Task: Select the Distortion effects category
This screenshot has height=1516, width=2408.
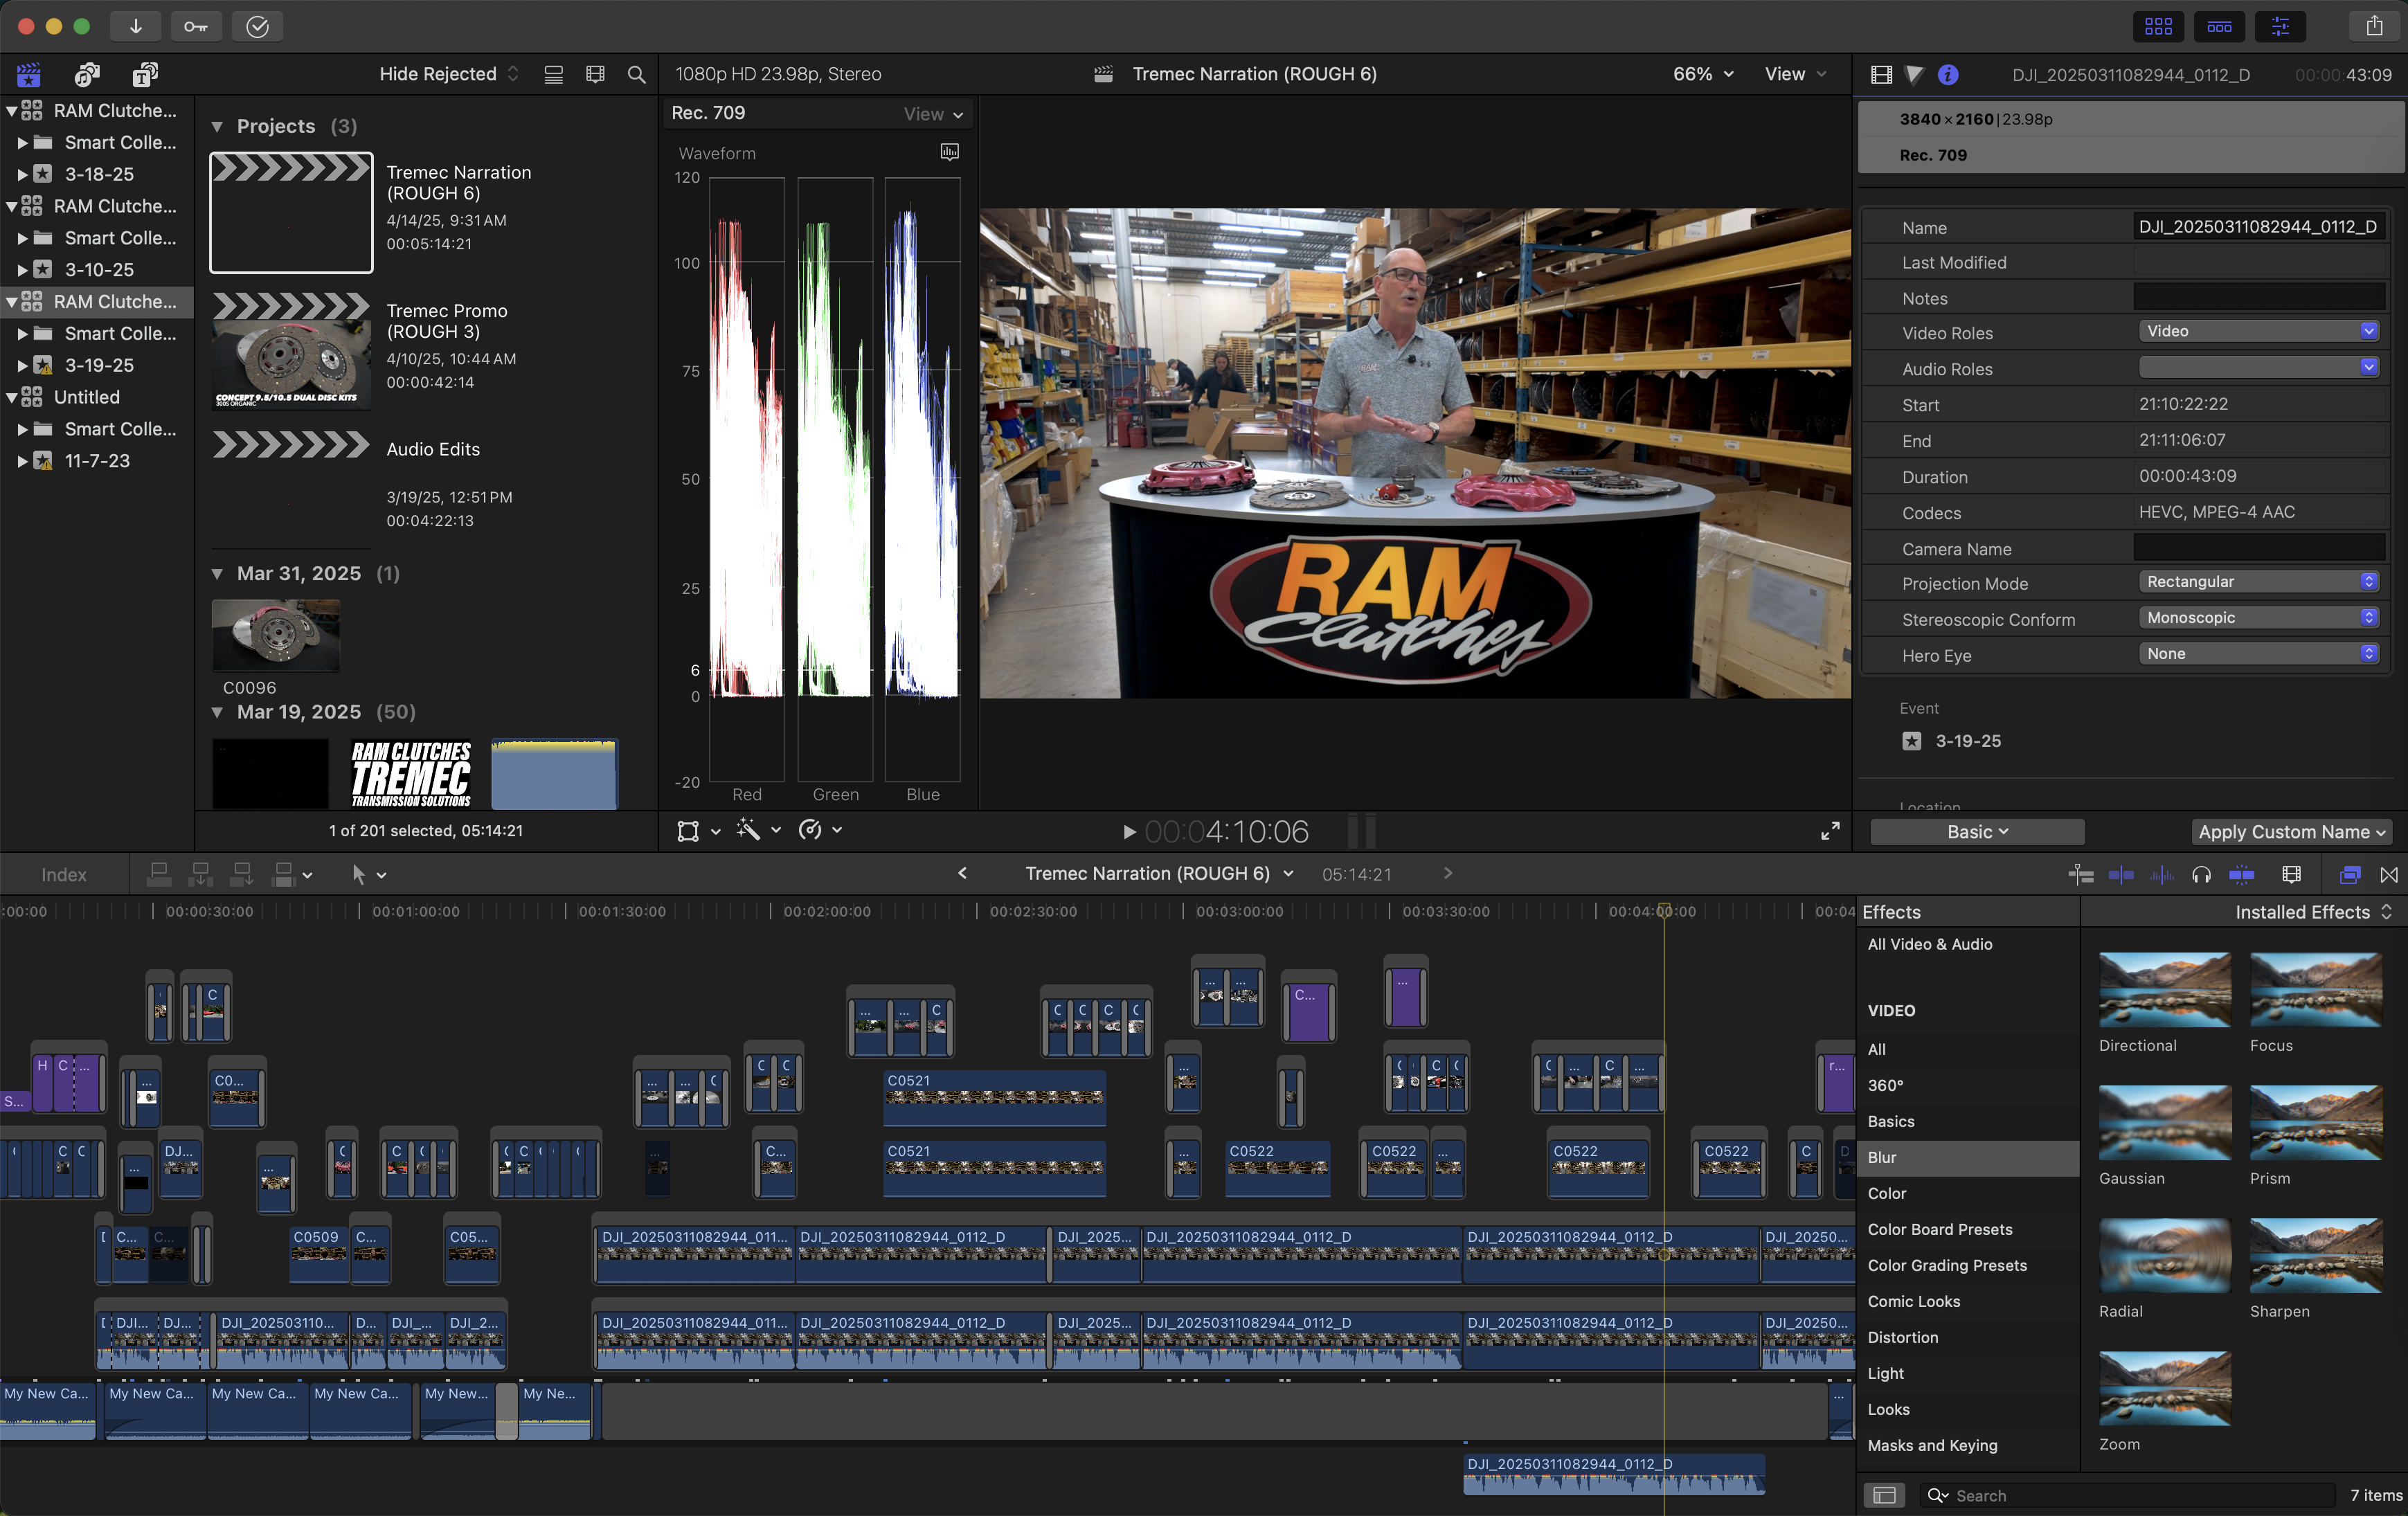Action: (1967, 1337)
